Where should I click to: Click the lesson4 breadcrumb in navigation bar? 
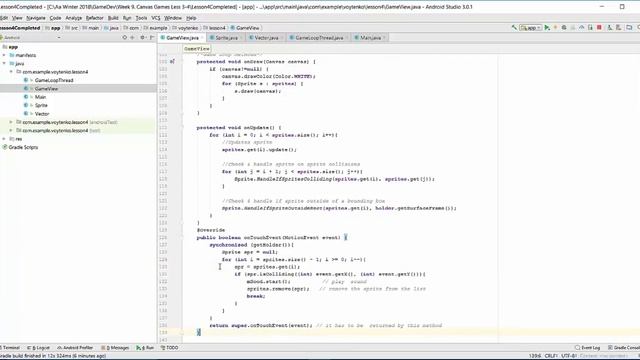click(x=214, y=28)
